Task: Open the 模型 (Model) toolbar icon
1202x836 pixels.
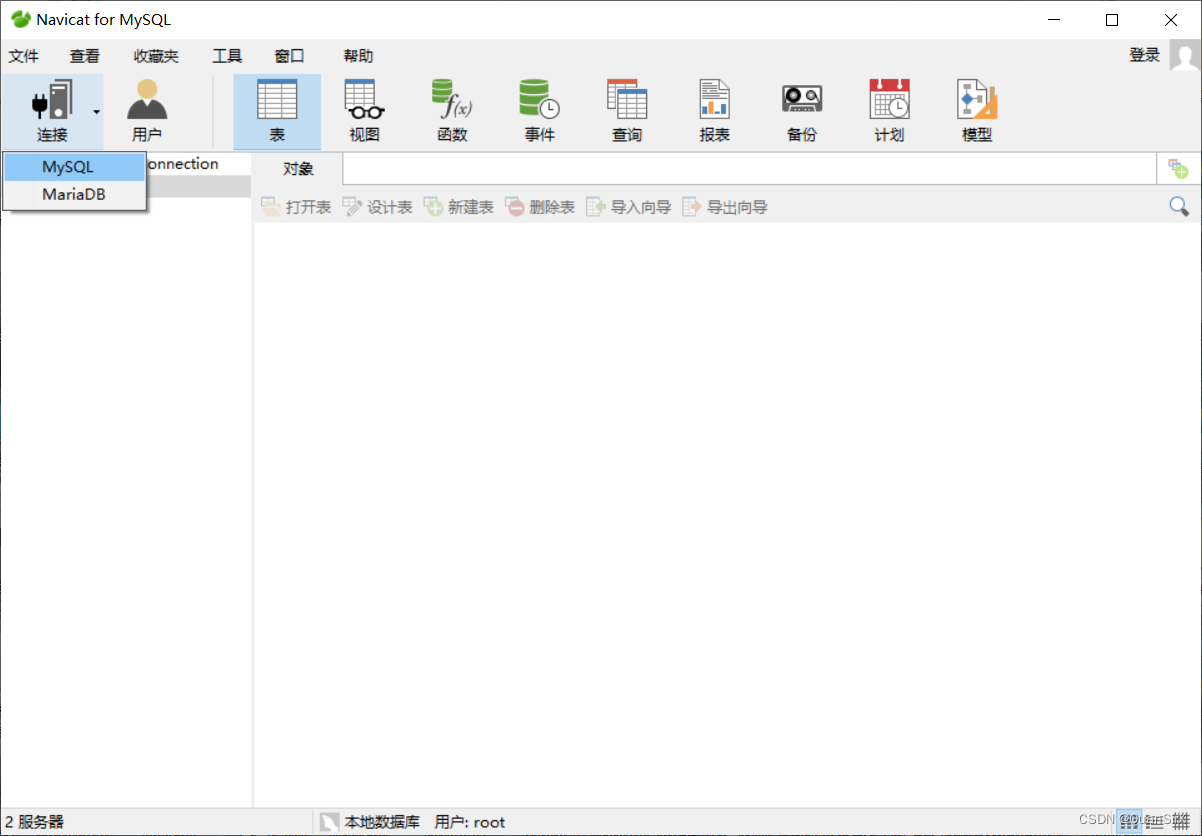Action: (977, 111)
